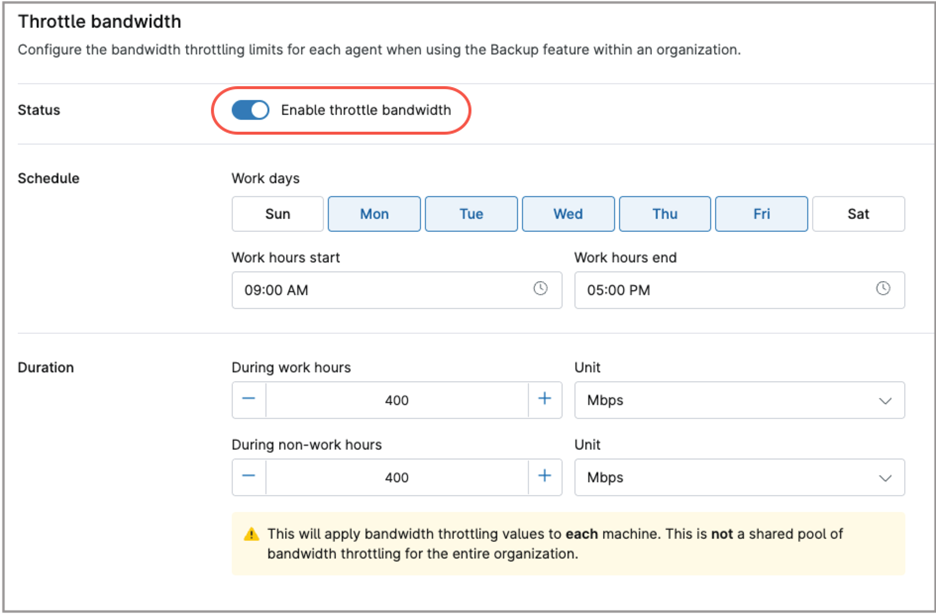Open the Work hours start time picker
936x614 pixels.
[397, 289]
